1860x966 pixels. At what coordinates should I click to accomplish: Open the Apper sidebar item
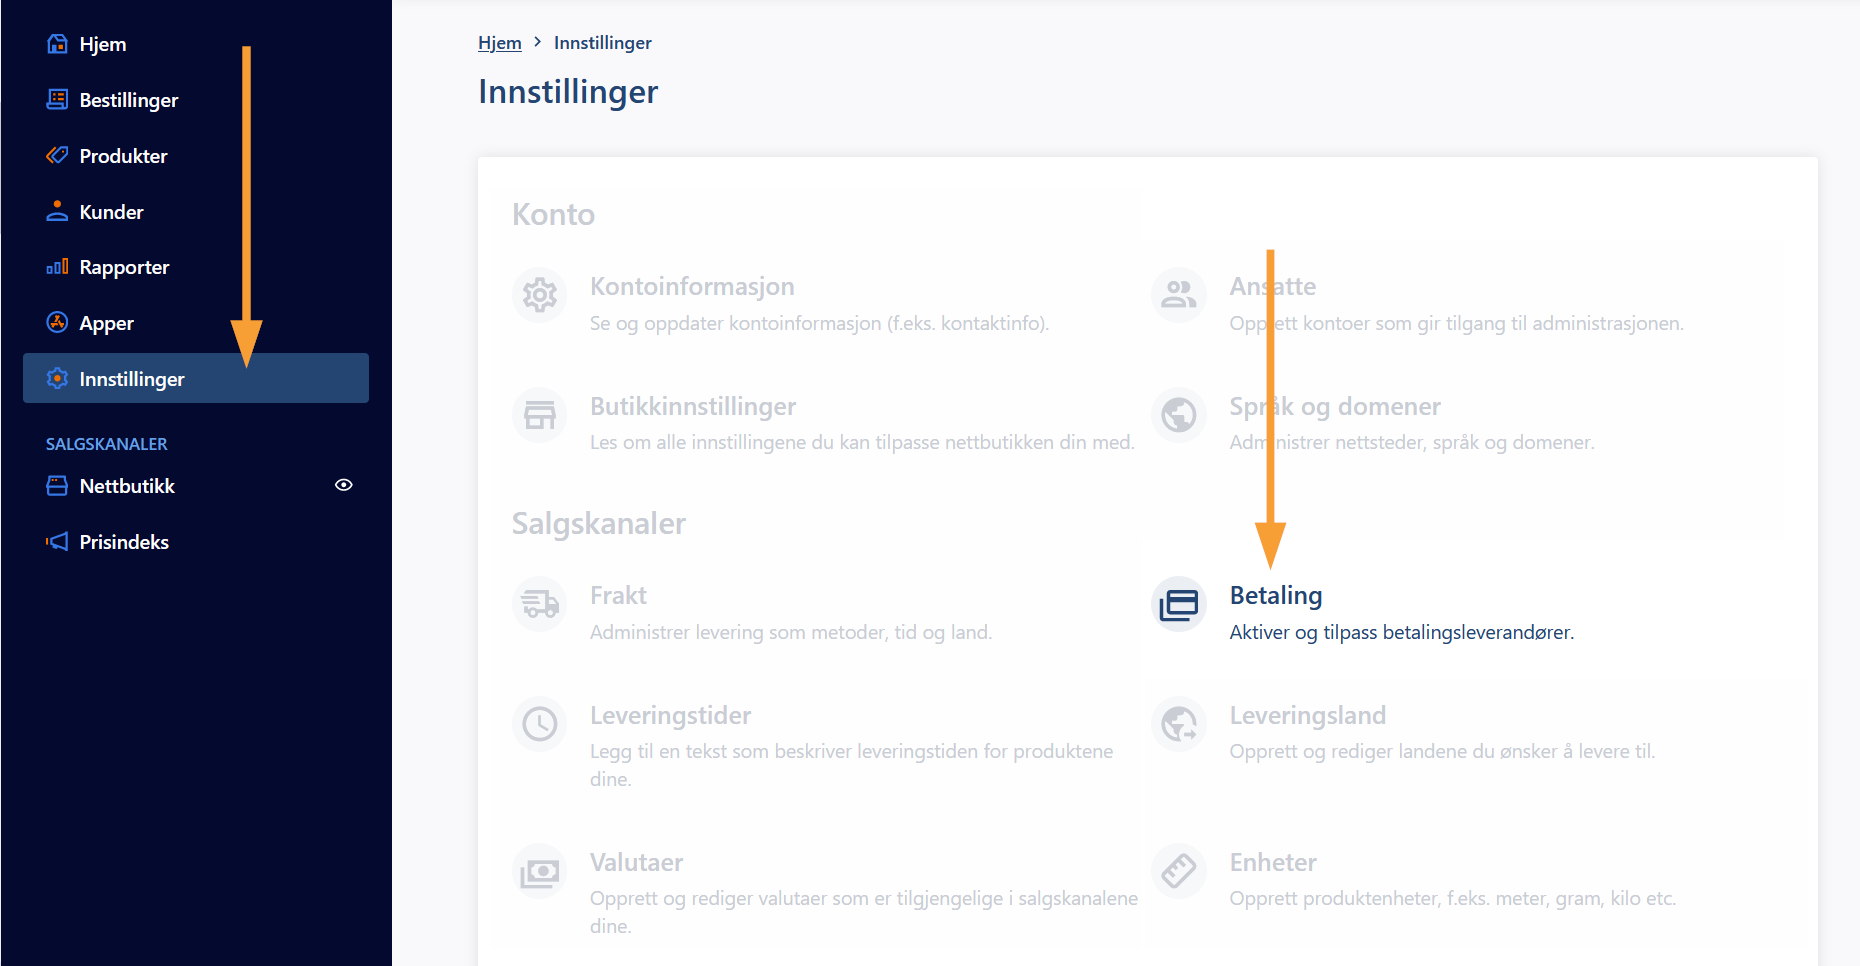[106, 323]
